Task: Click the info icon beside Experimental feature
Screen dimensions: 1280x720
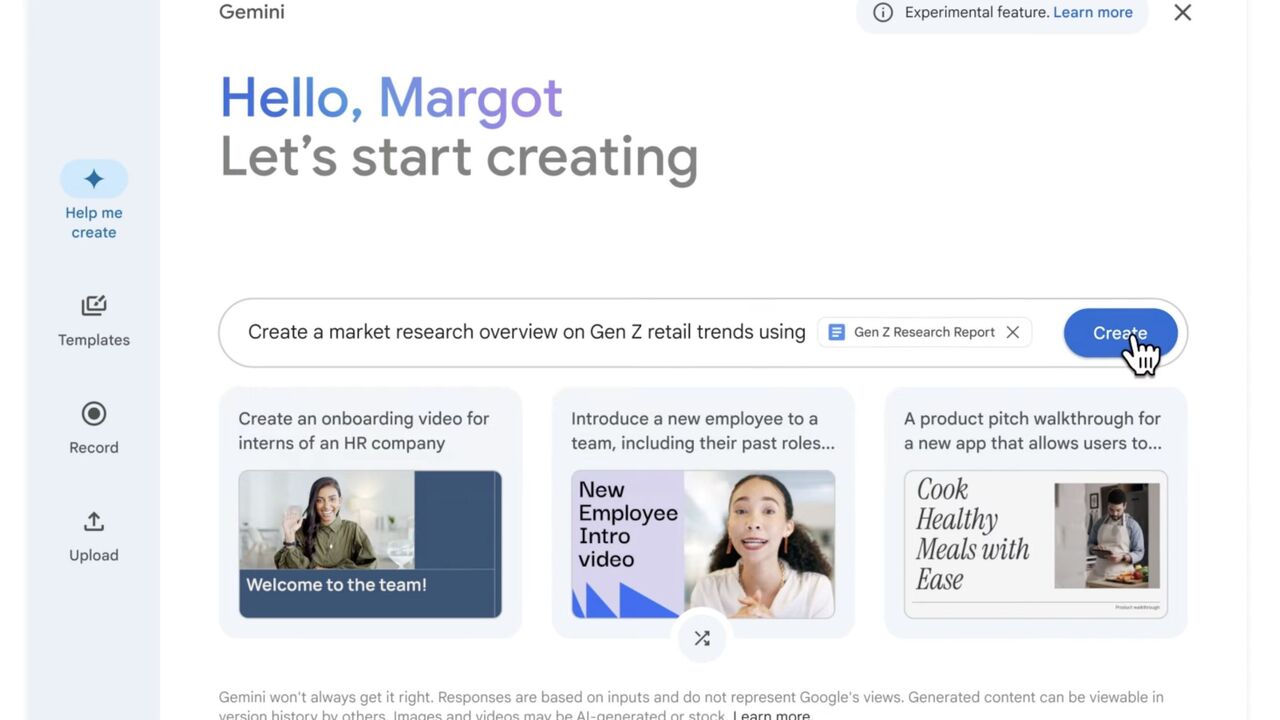Action: click(883, 13)
